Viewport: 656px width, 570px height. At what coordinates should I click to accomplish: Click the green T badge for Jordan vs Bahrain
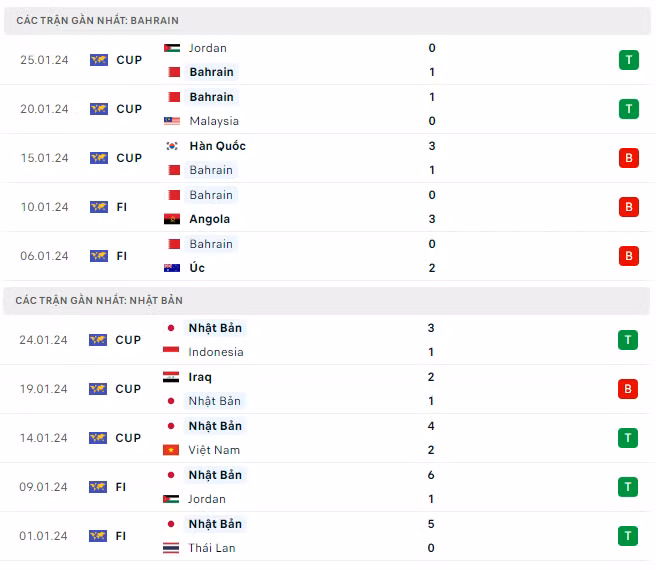[x=628, y=60]
